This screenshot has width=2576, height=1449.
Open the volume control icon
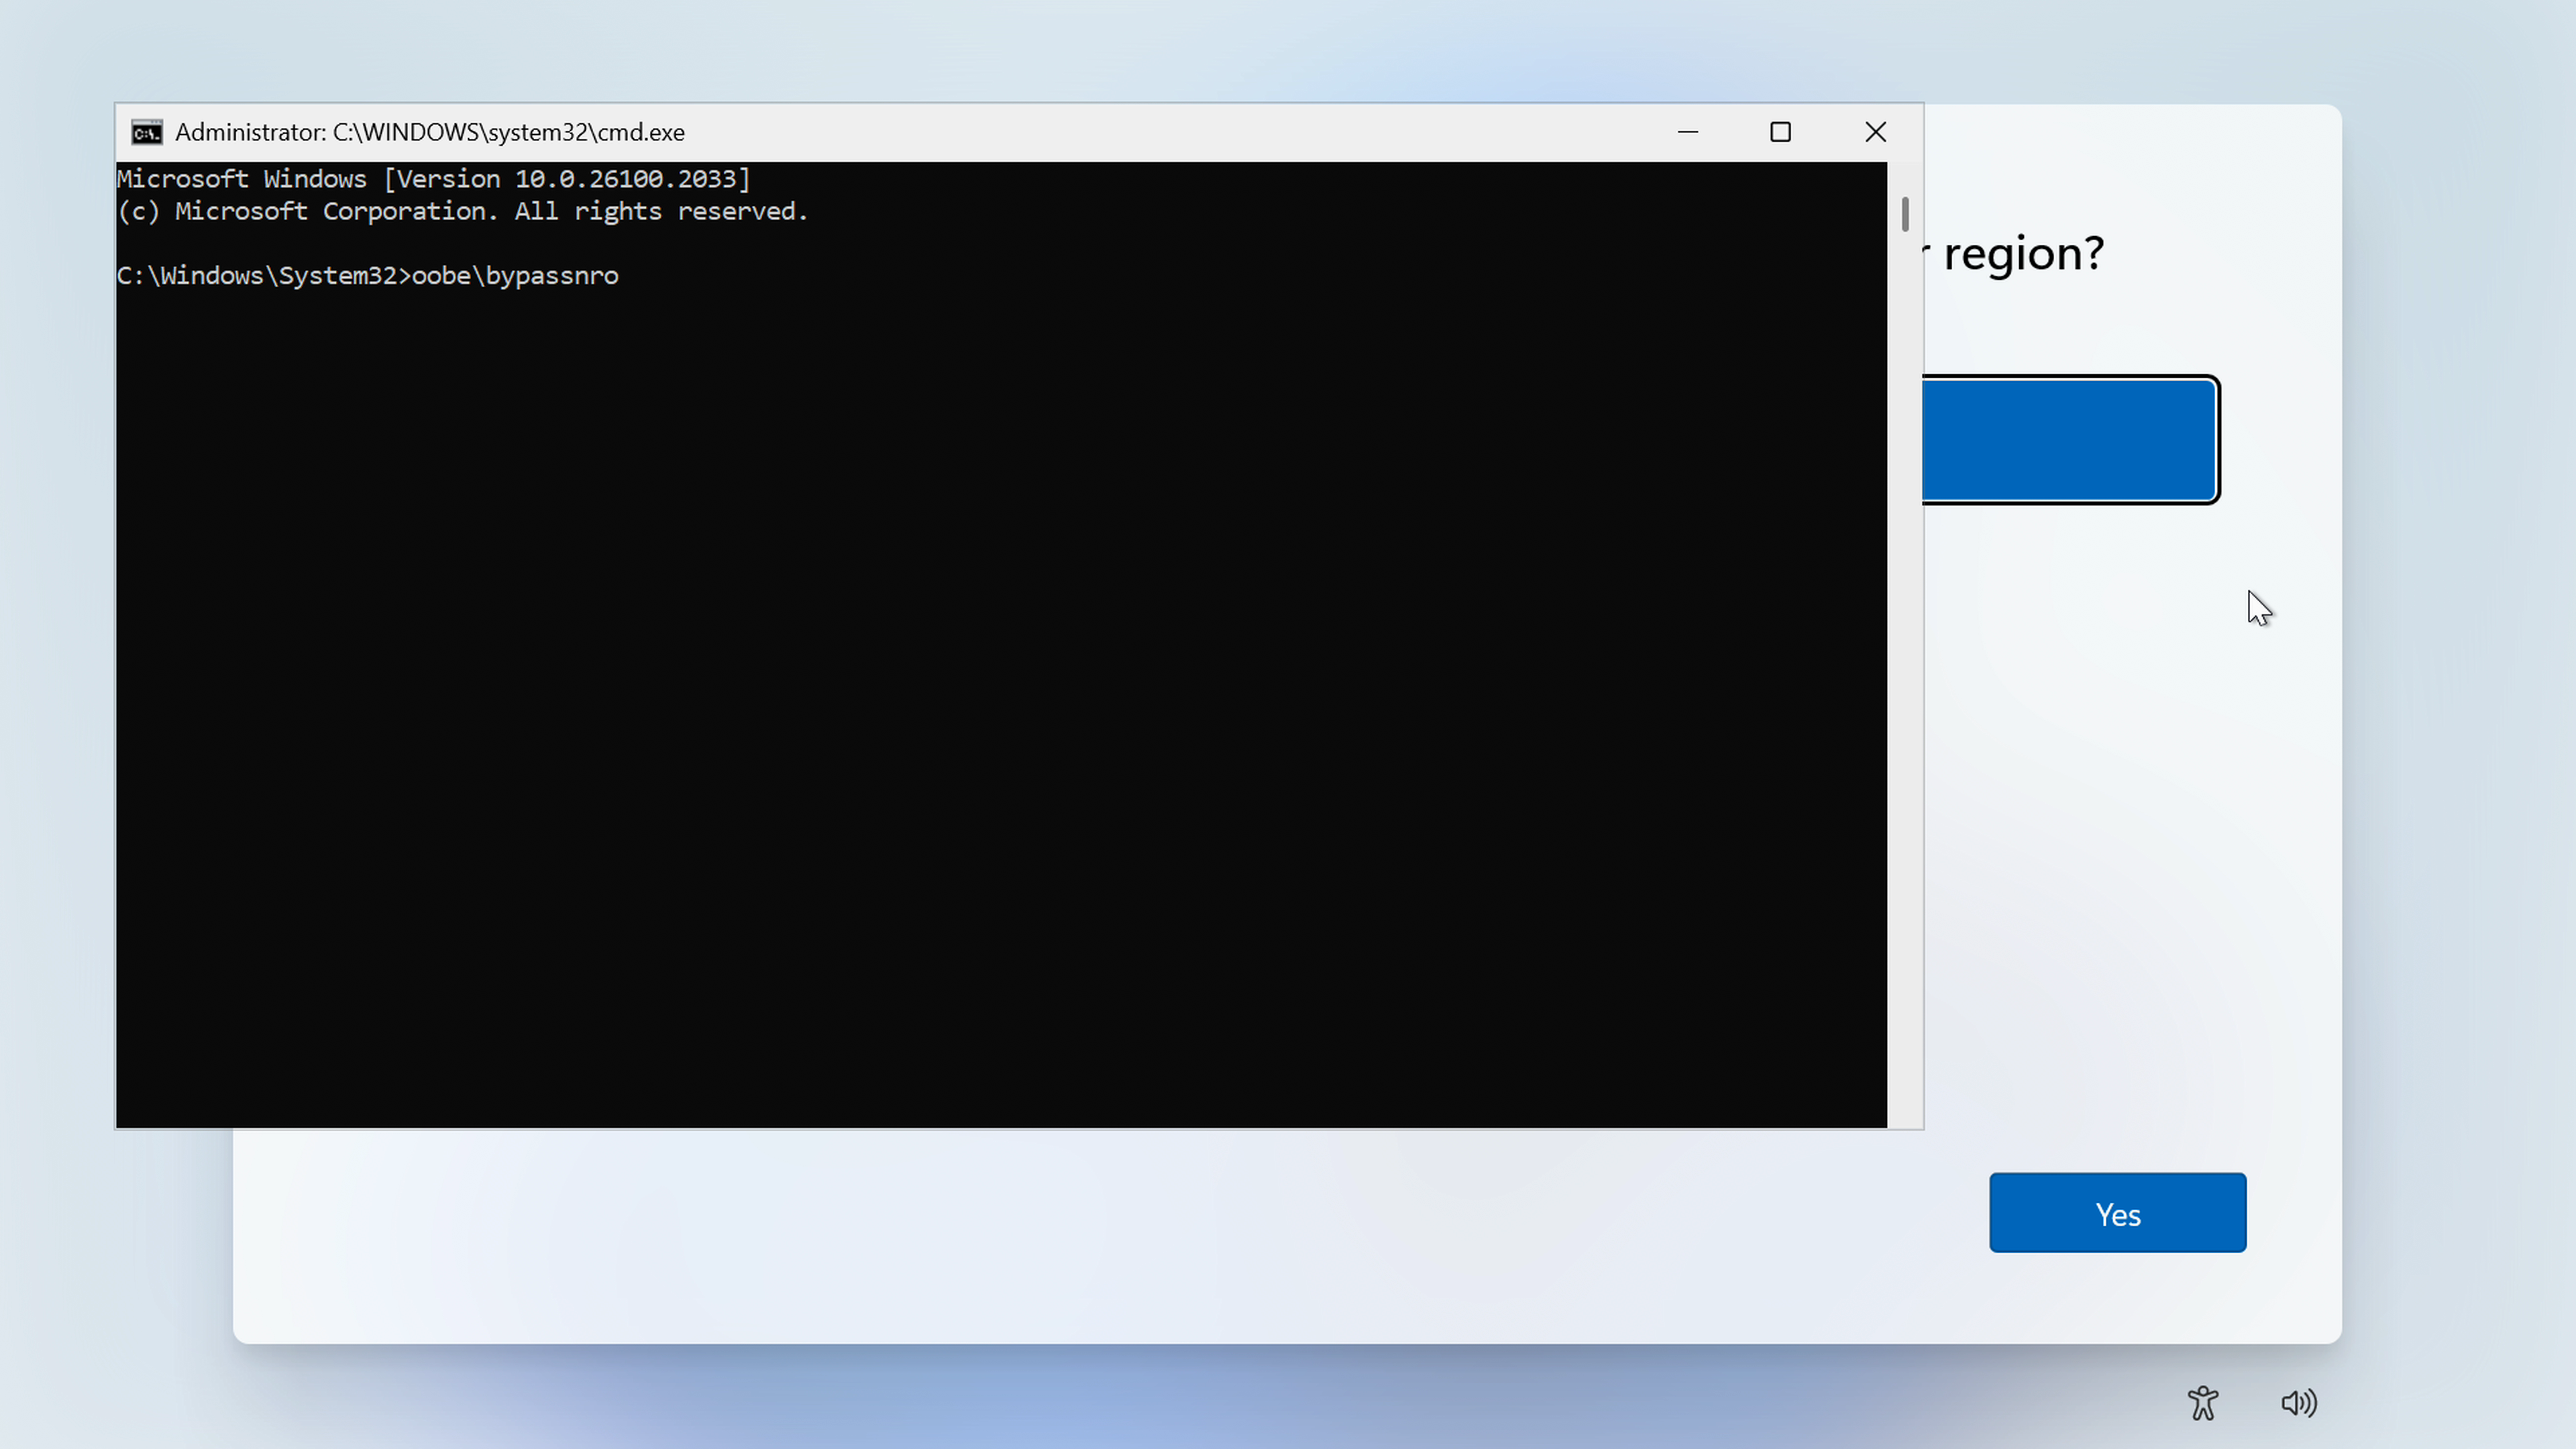point(2299,1403)
